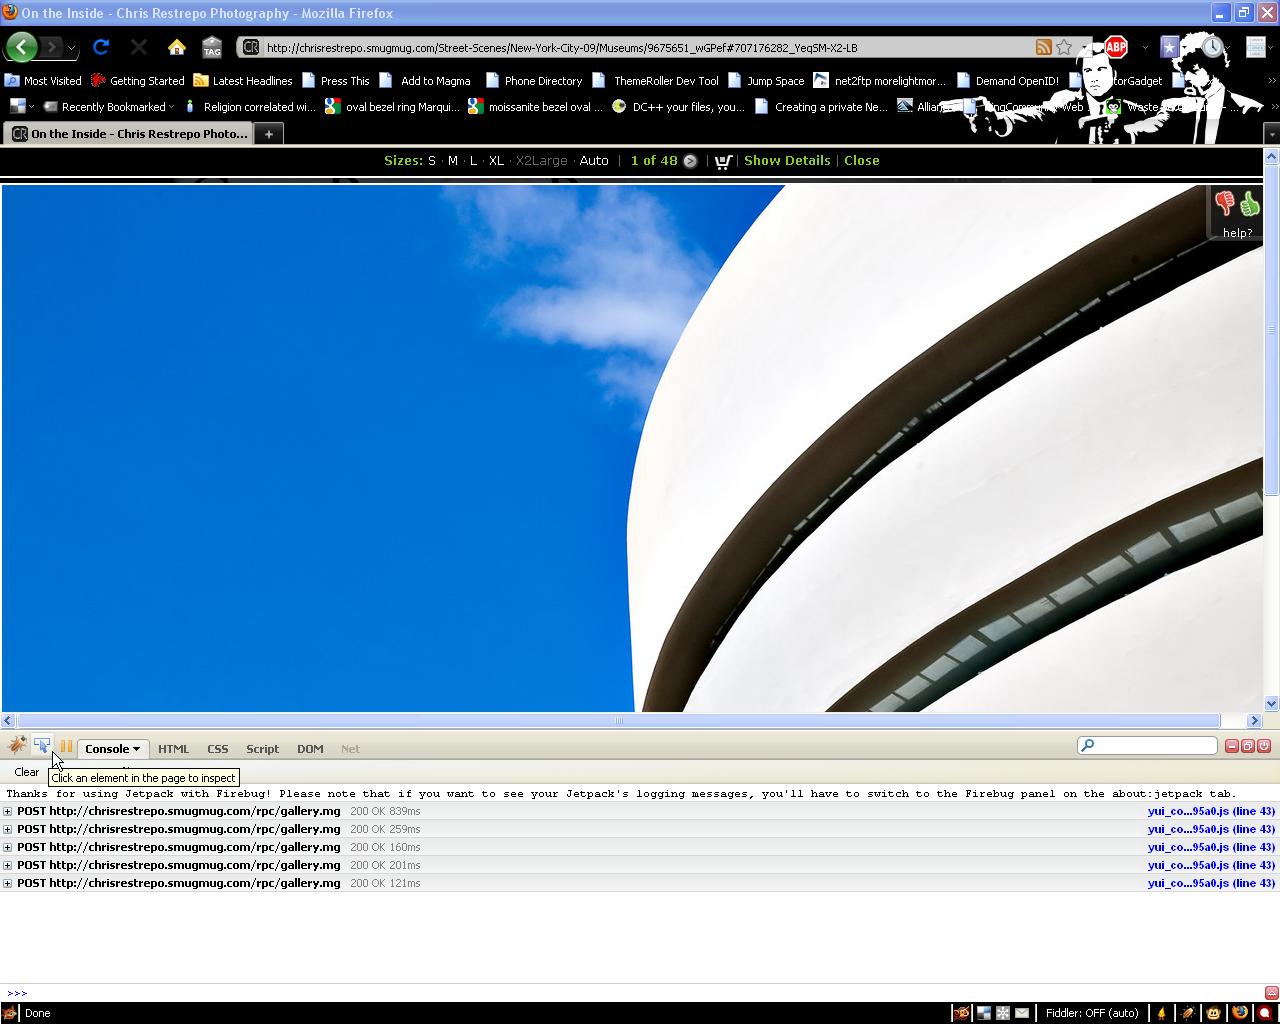
Task: Click the green browser Back button
Action: [x=21, y=47]
